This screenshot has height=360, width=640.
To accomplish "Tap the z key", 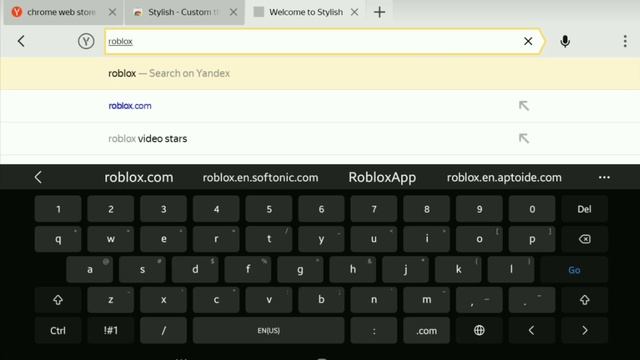I will pos(111,300).
